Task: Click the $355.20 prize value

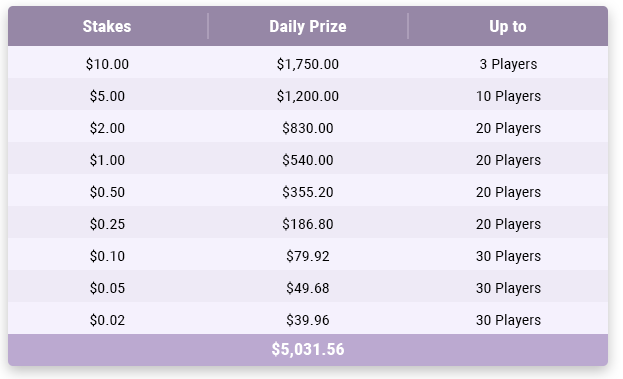Action: click(x=308, y=192)
